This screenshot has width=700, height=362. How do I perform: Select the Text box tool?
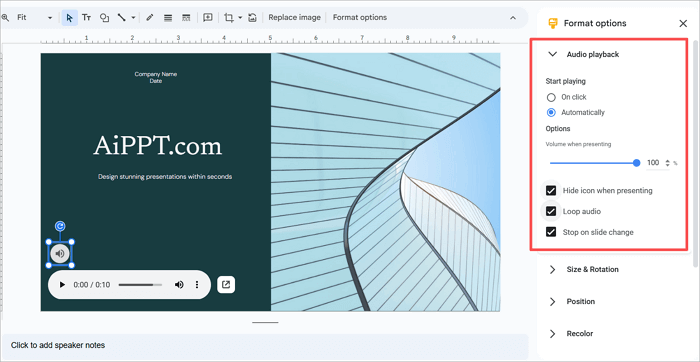pyautogui.click(x=87, y=18)
